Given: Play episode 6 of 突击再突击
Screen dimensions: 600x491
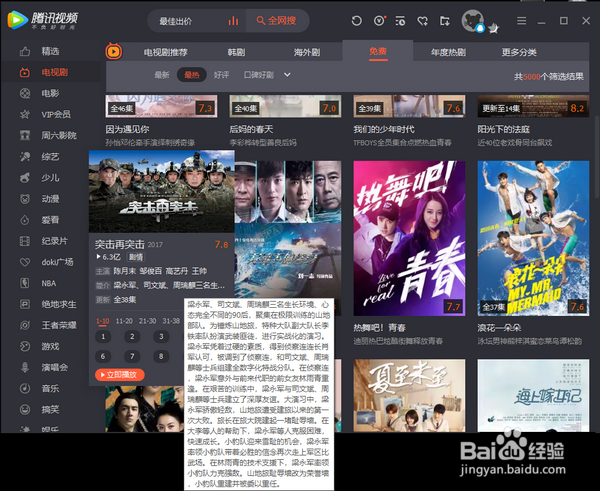Looking at the screenshot, I should pos(103,357).
